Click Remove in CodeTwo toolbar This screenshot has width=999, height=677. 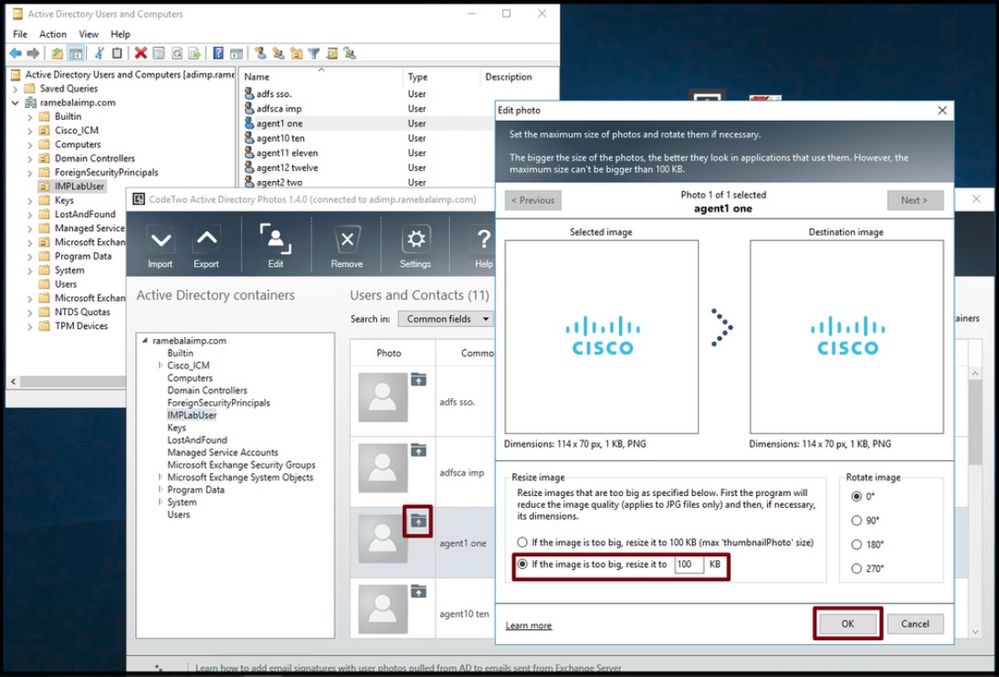pyautogui.click(x=347, y=247)
